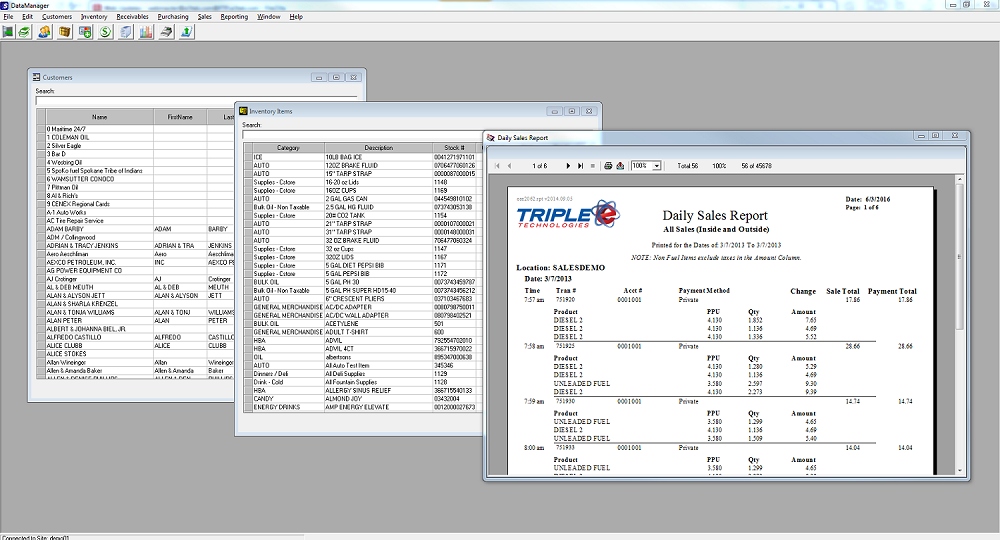This screenshot has height=540, width=1000.
Task: Open the Purchasing menu
Action: [x=173, y=17]
